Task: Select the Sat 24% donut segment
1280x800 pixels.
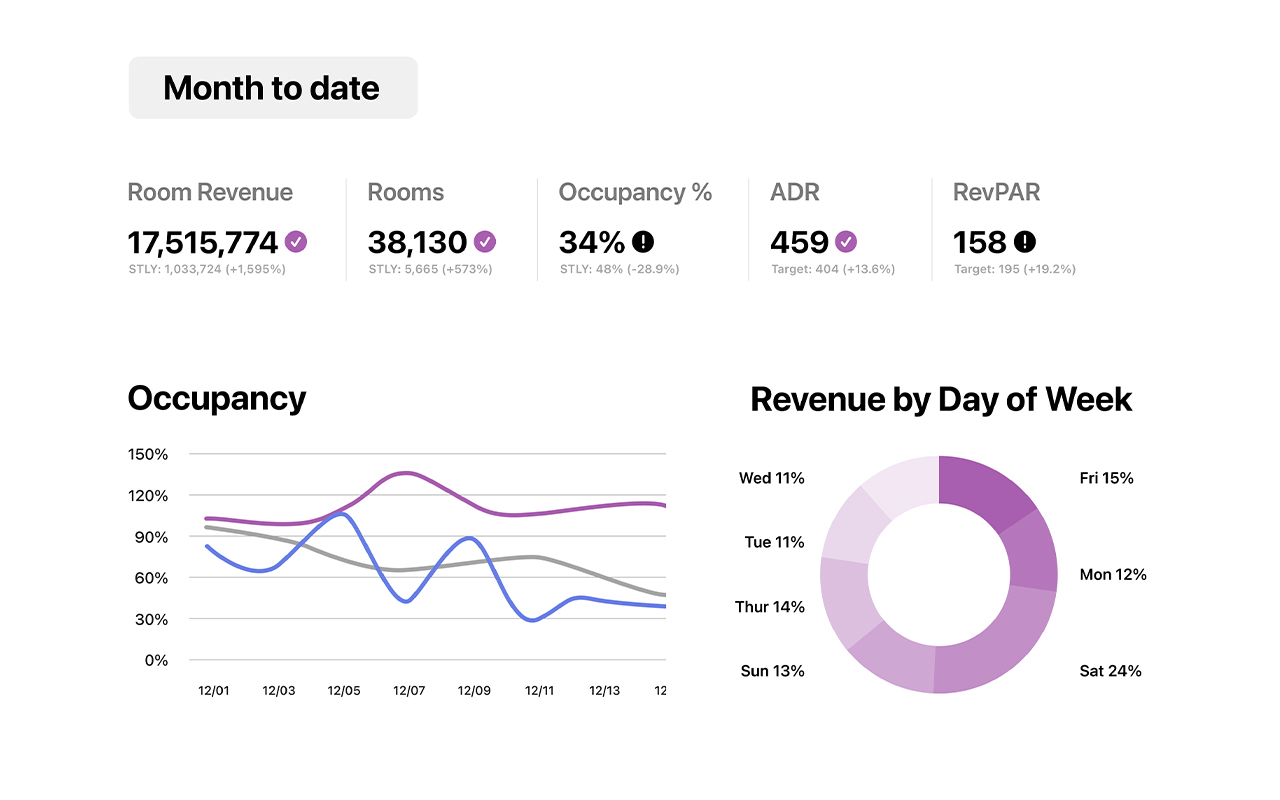Action: 995,645
